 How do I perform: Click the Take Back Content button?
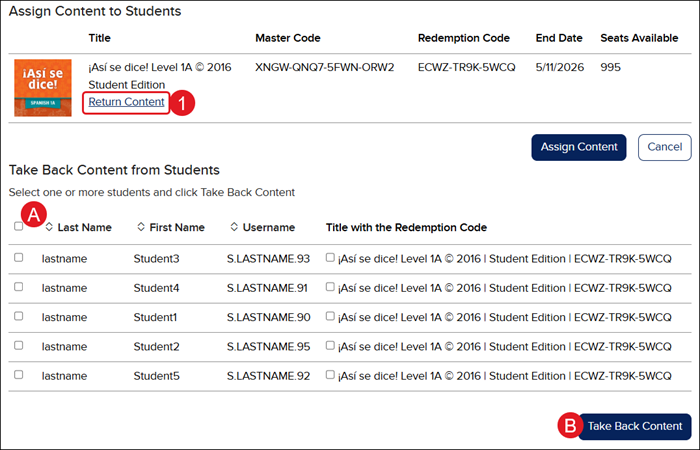coord(634,426)
